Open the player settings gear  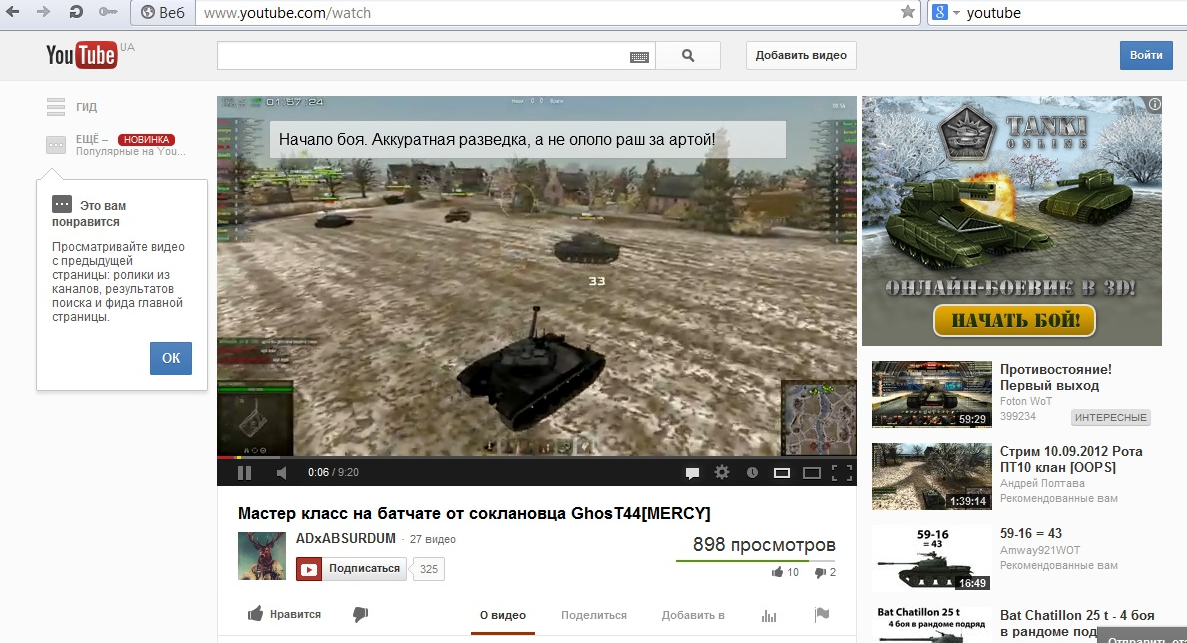[722, 473]
